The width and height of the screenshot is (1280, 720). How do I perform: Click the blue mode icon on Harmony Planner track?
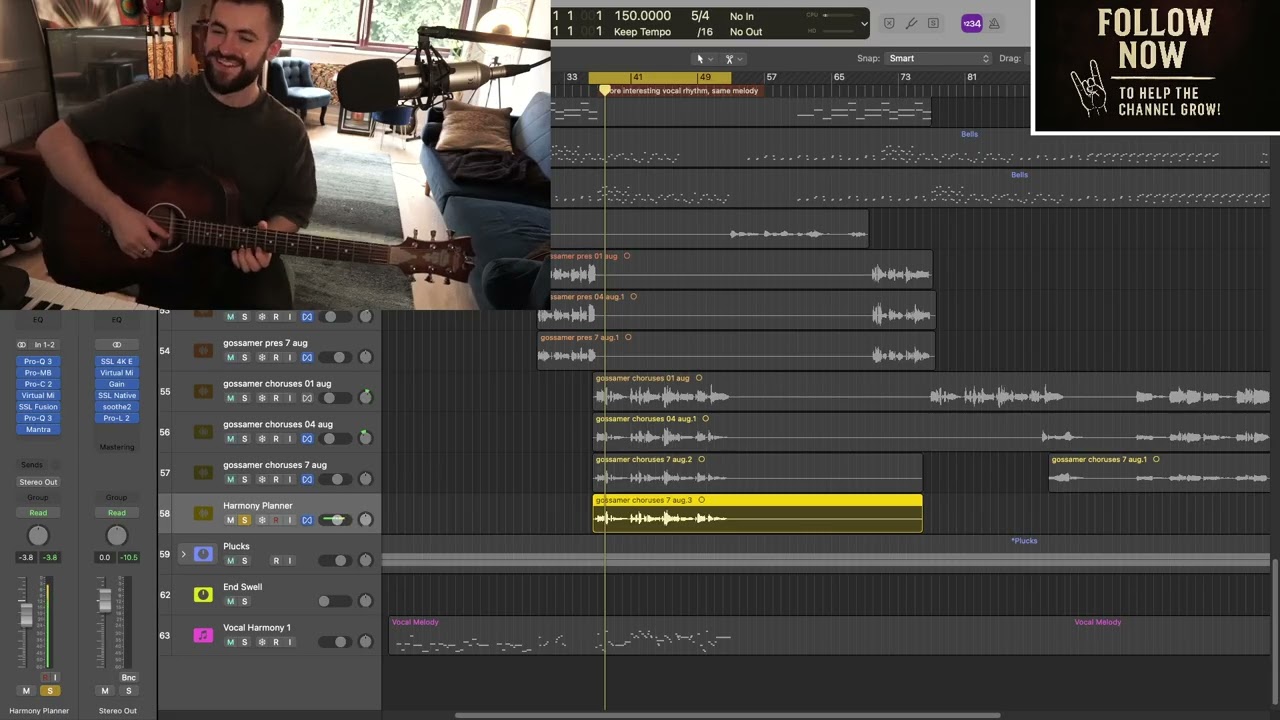point(307,520)
